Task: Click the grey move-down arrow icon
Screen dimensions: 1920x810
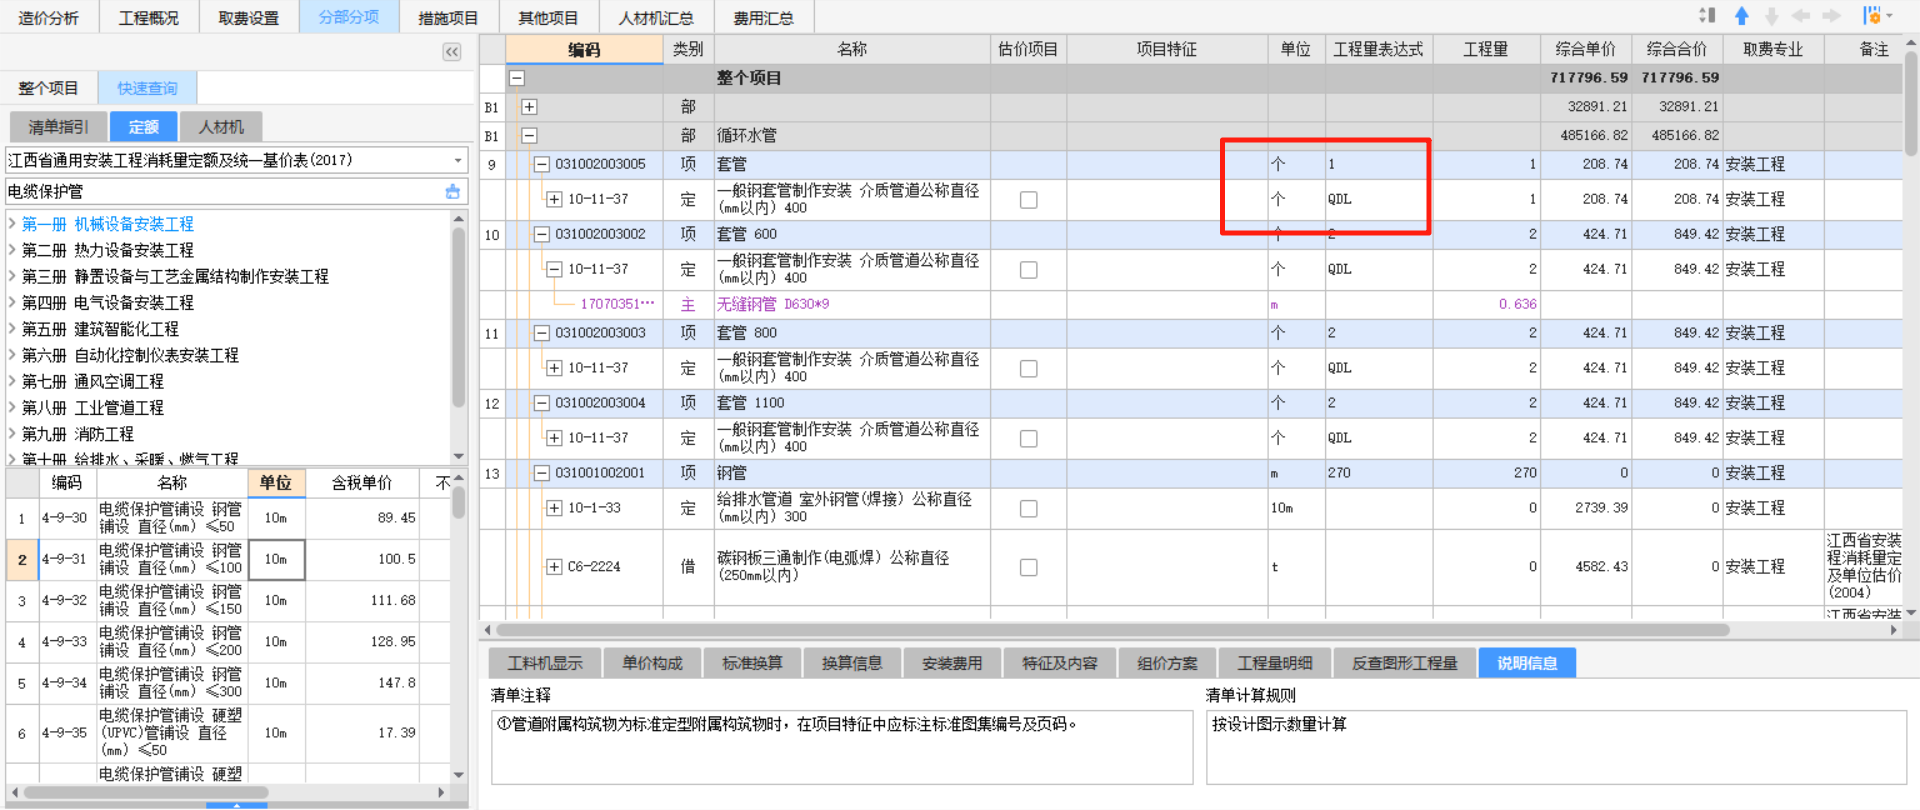Action: click(x=1771, y=16)
